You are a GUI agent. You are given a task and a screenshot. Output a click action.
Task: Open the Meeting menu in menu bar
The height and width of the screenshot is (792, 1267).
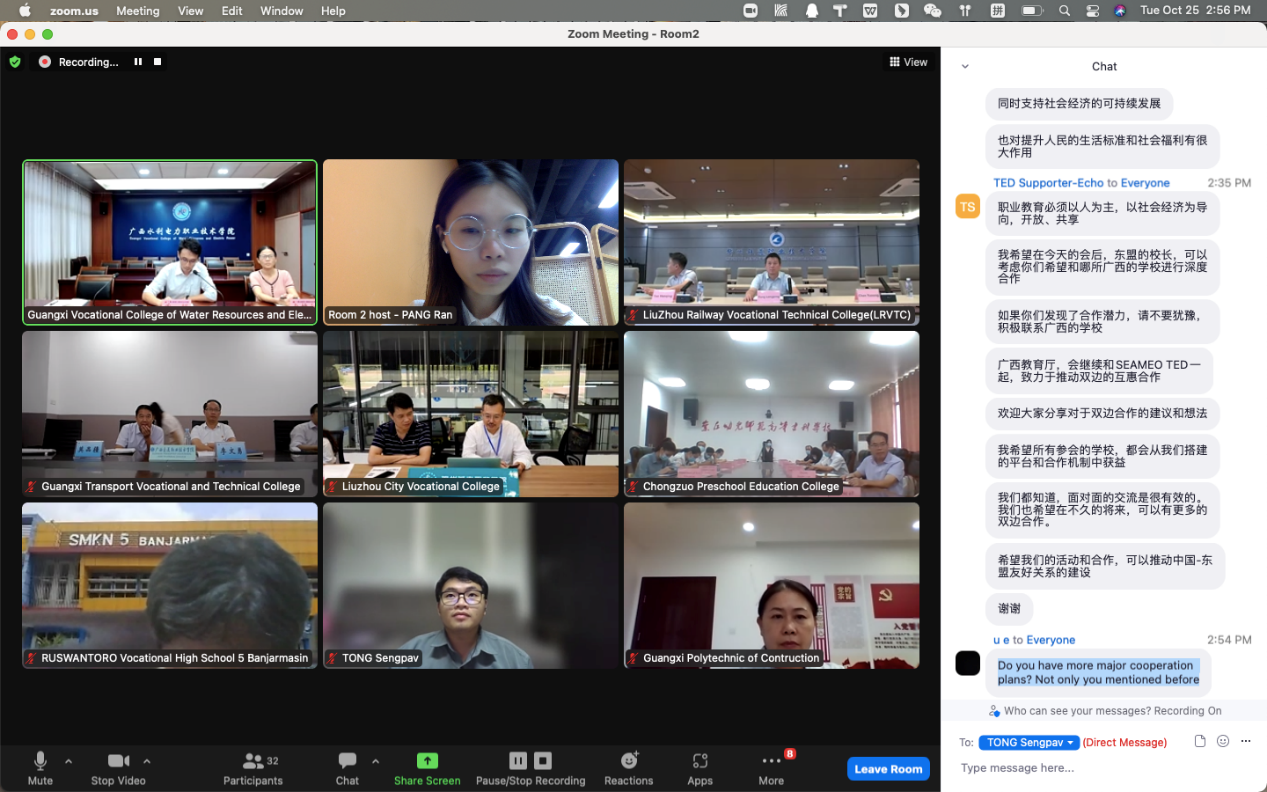pos(137,11)
